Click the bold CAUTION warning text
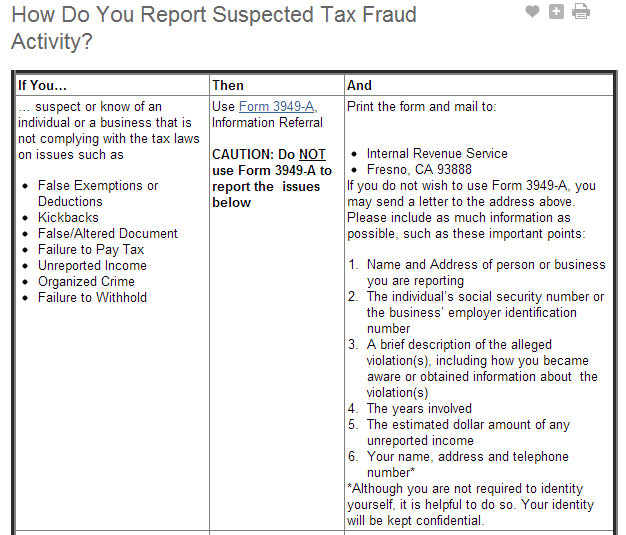Viewport: 626px width, 535px height. 272,178
